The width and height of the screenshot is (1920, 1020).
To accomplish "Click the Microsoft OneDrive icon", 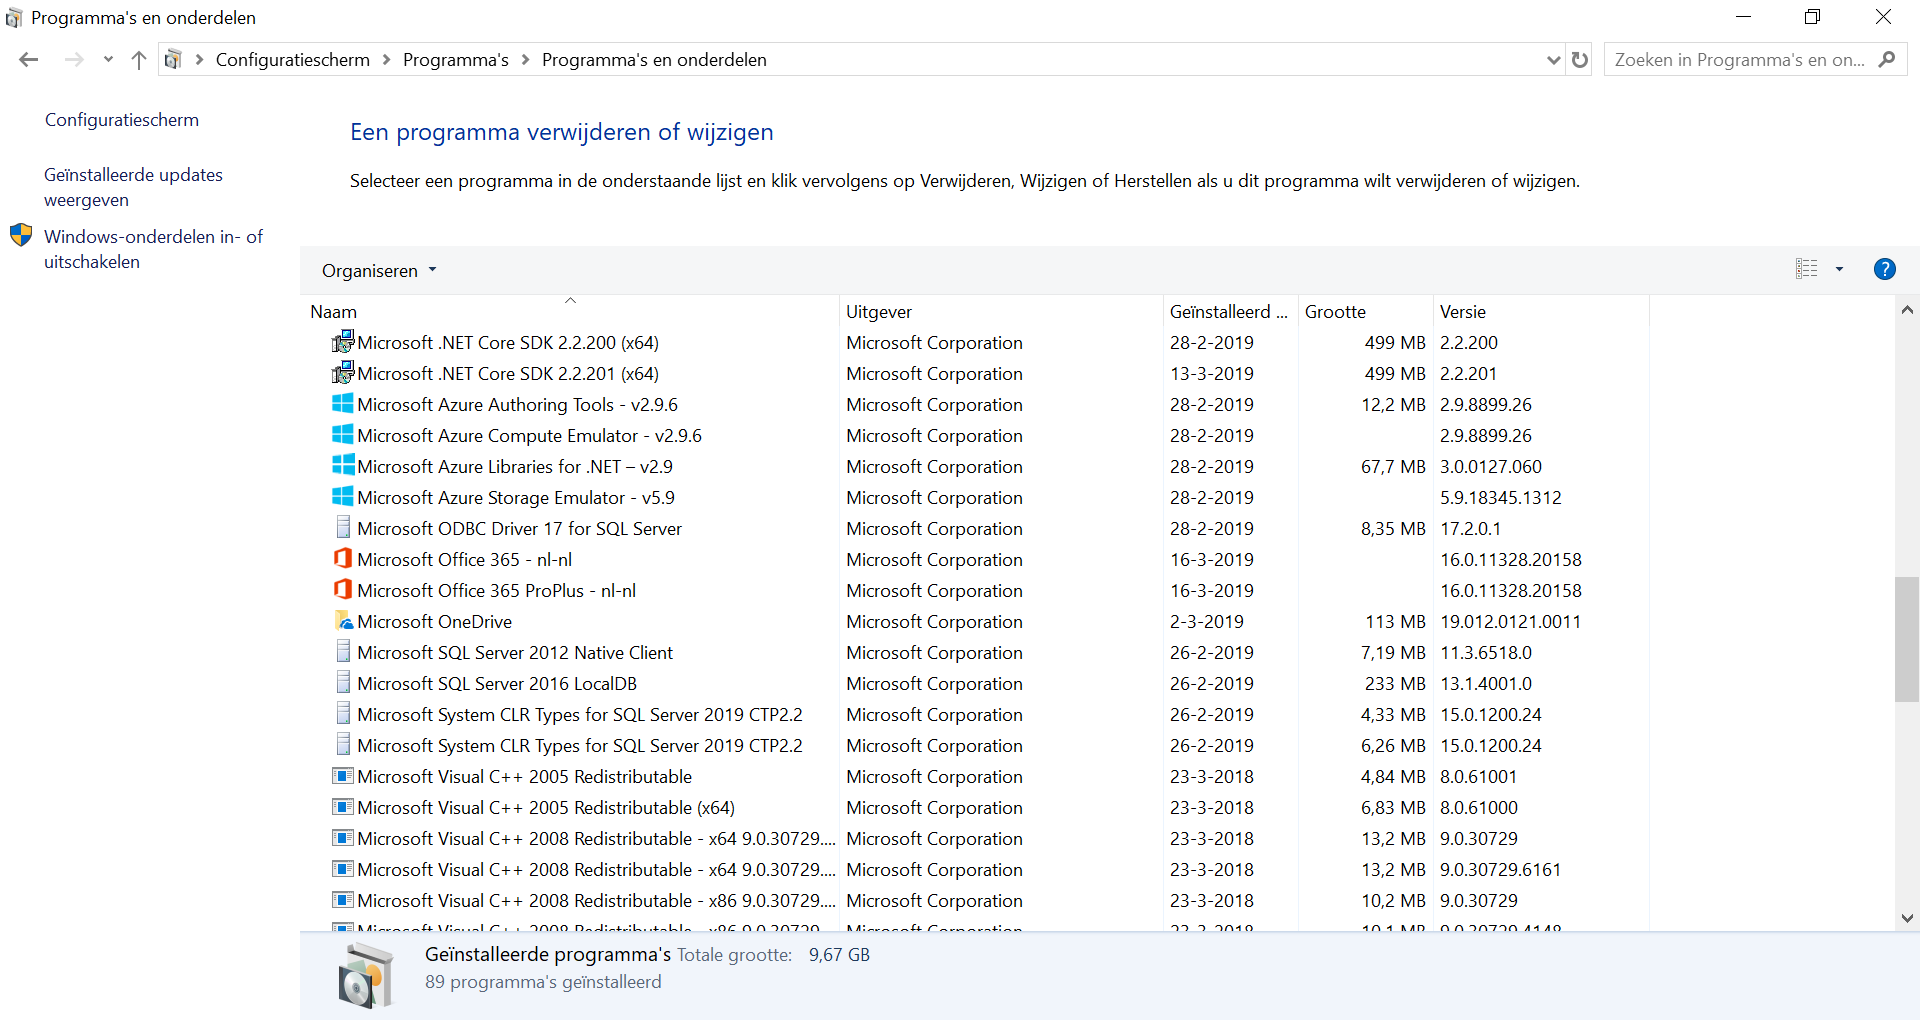I will tap(343, 621).
